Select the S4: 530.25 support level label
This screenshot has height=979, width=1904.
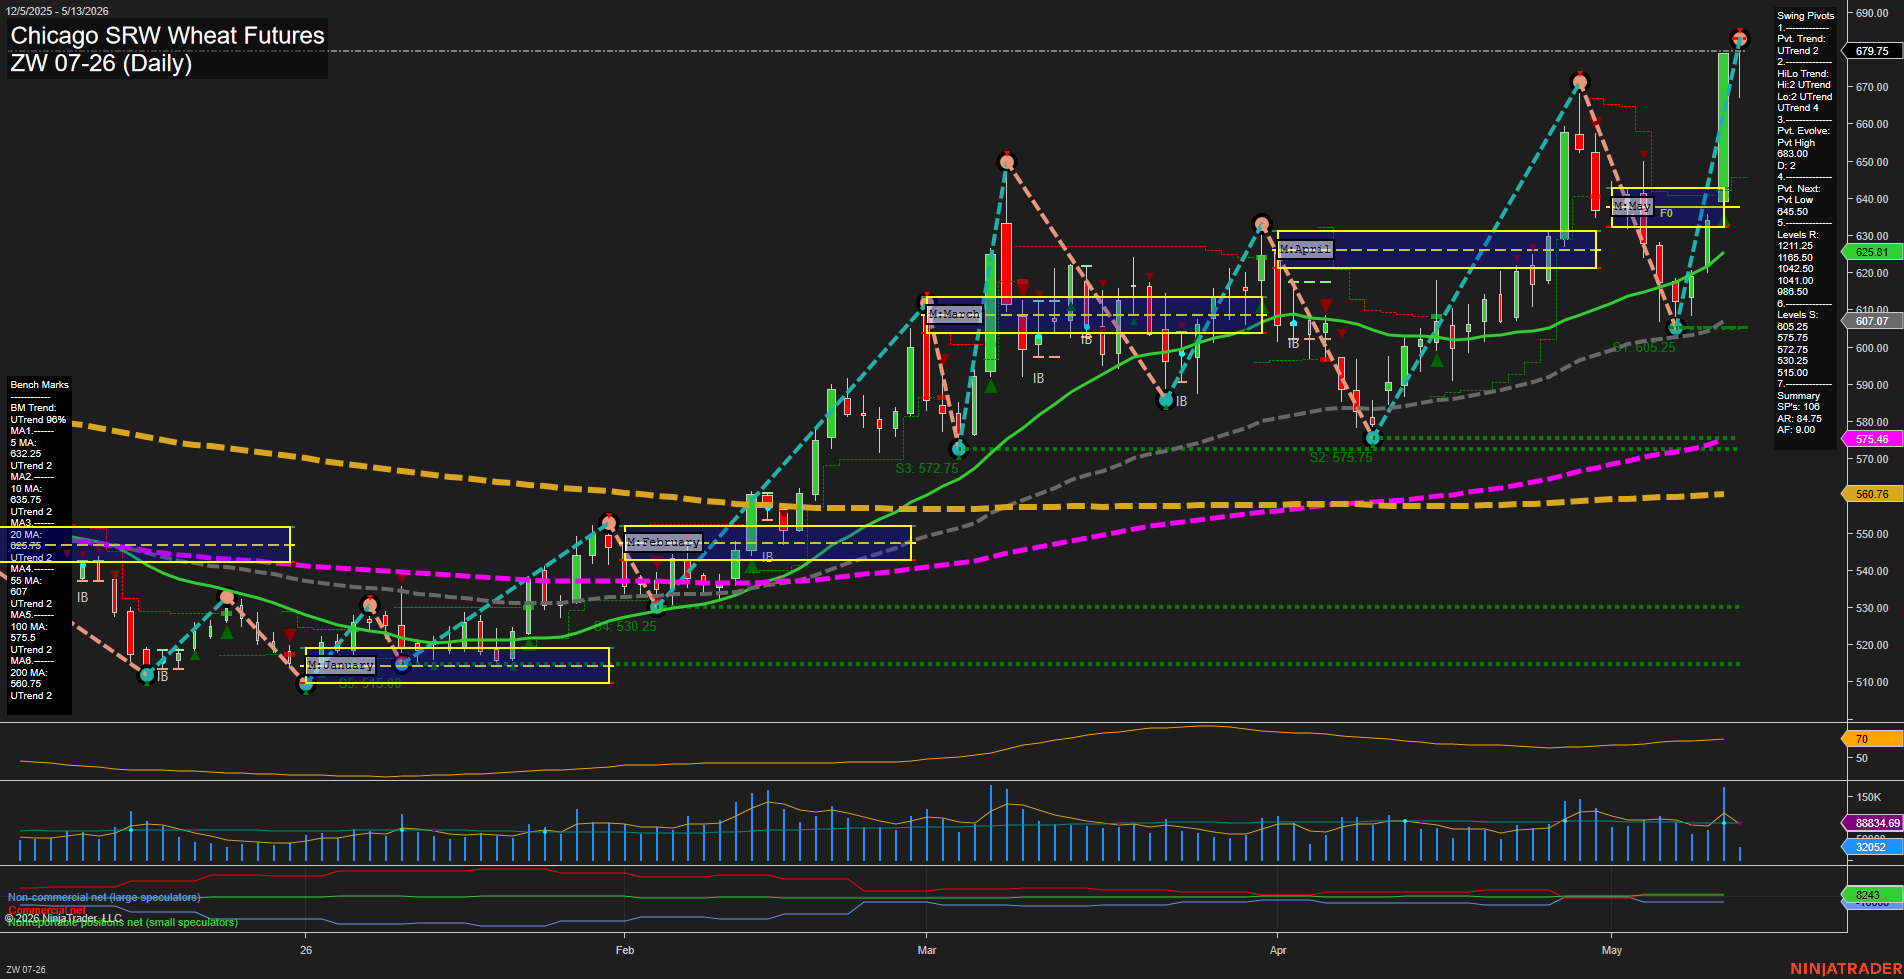tap(625, 627)
